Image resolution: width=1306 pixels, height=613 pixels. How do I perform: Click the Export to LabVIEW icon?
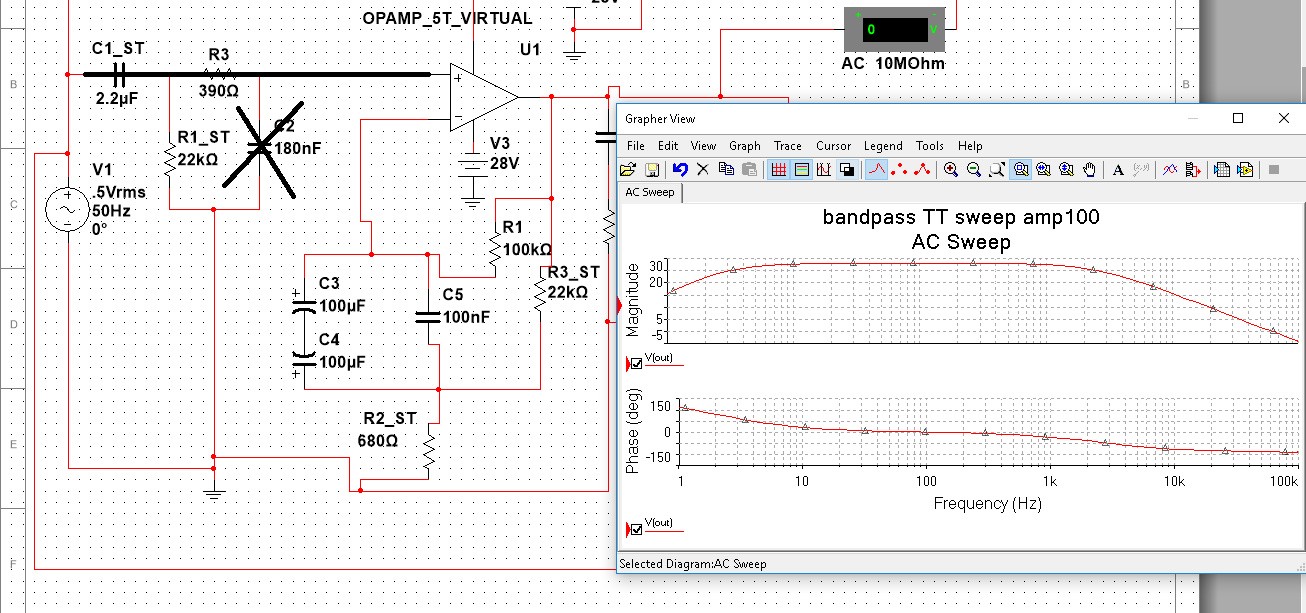tap(1245, 170)
